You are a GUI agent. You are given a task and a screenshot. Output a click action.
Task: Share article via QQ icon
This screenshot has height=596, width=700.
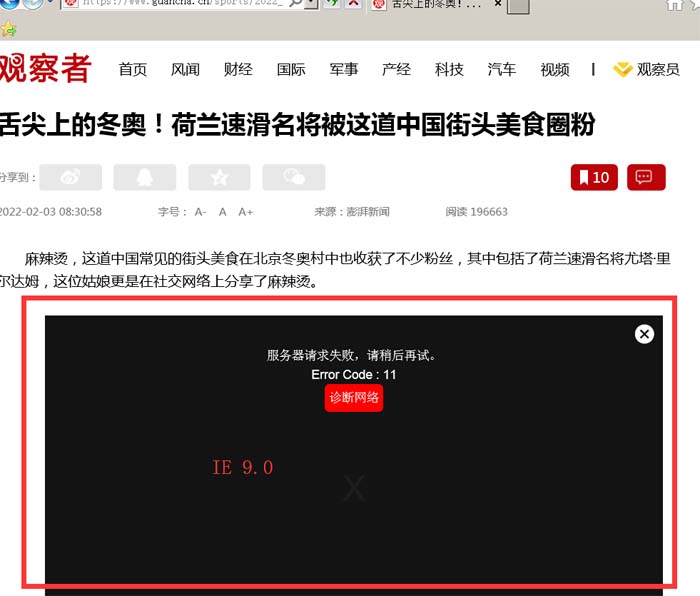coord(144,177)
